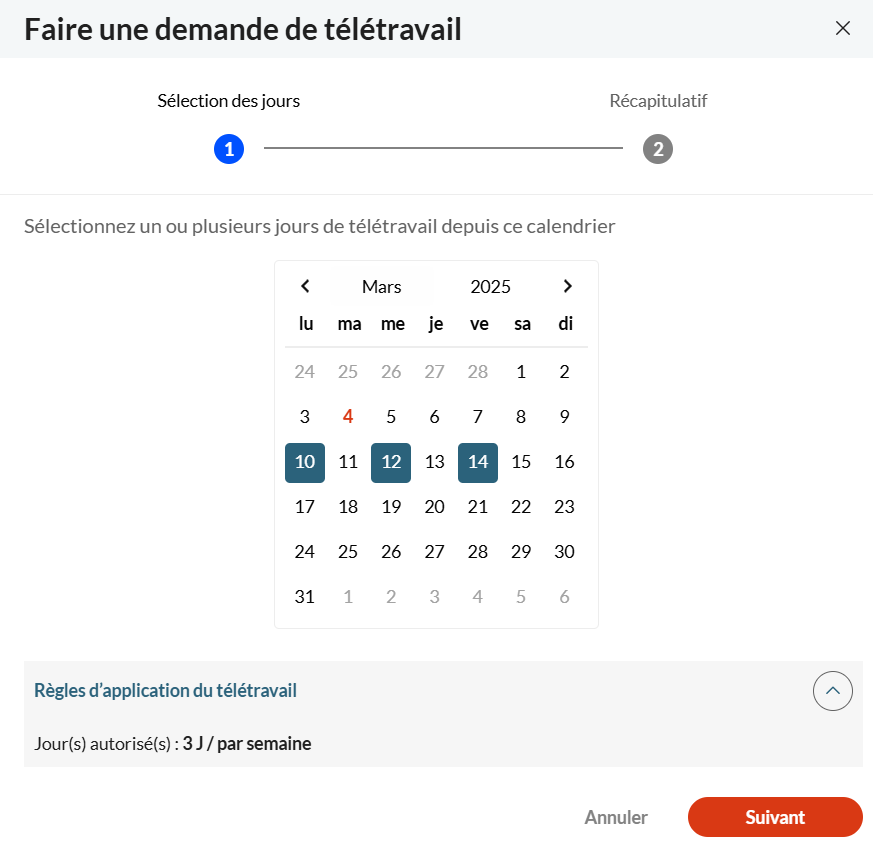Click the Suivant button
Screen dimensions: 873x846
point(775,817)
